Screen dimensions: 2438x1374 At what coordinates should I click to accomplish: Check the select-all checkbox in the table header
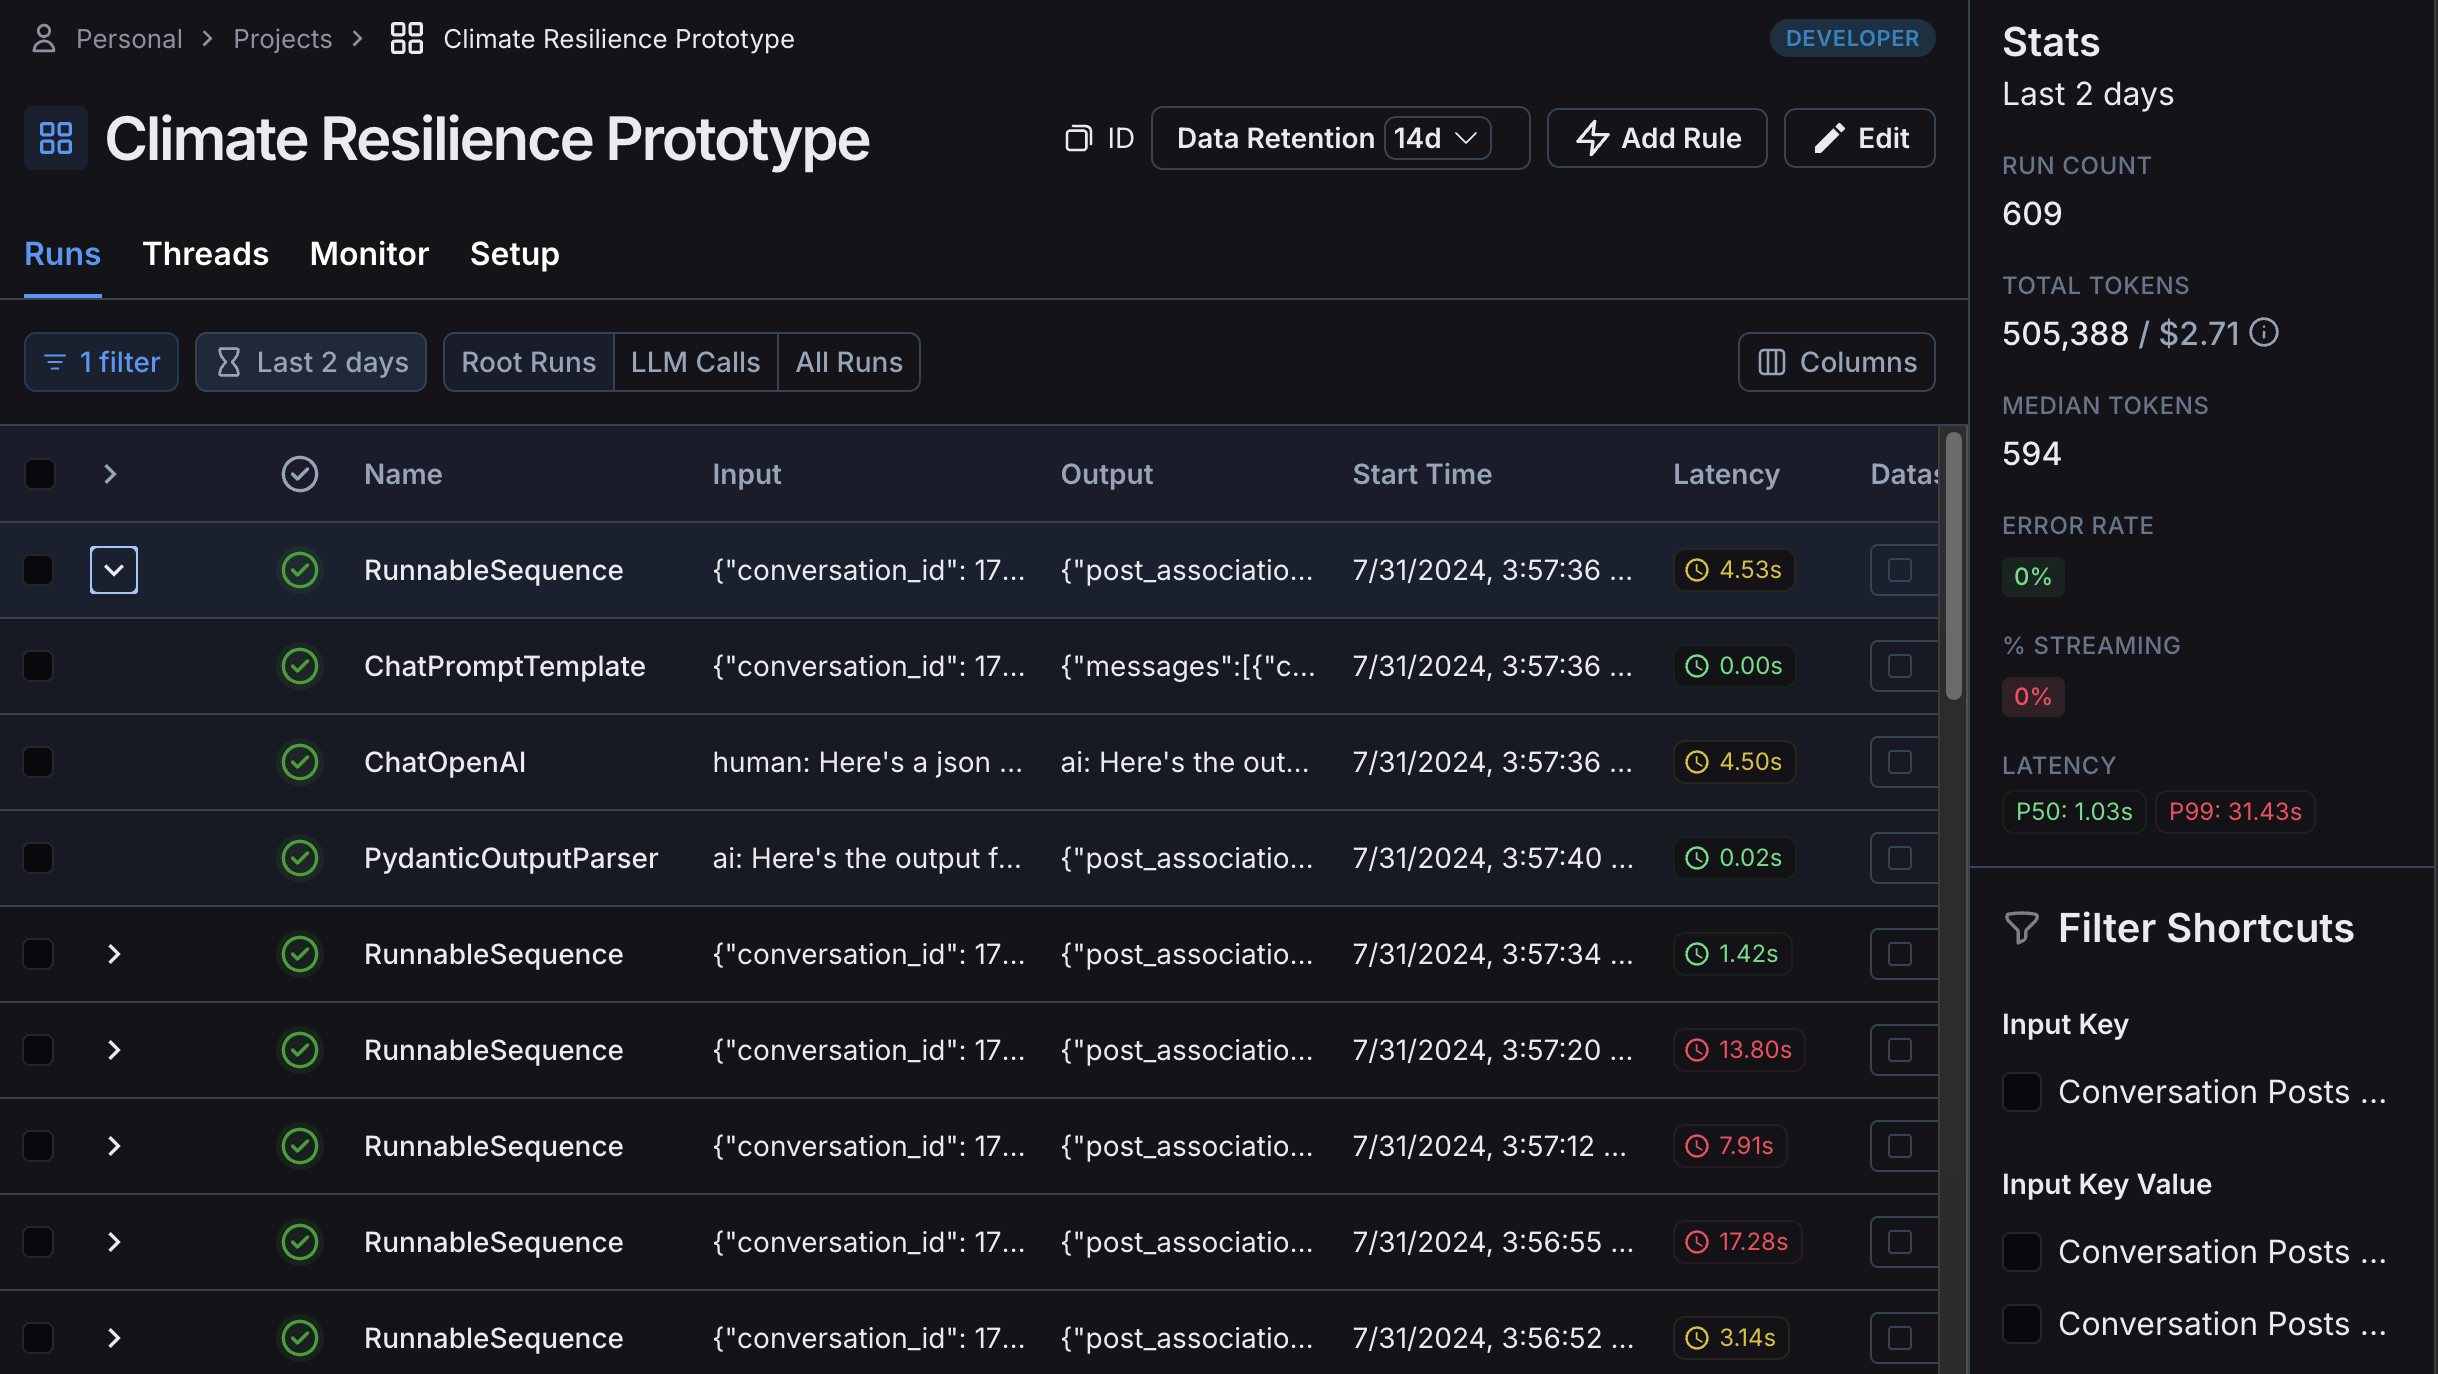(x=40, y=474)
